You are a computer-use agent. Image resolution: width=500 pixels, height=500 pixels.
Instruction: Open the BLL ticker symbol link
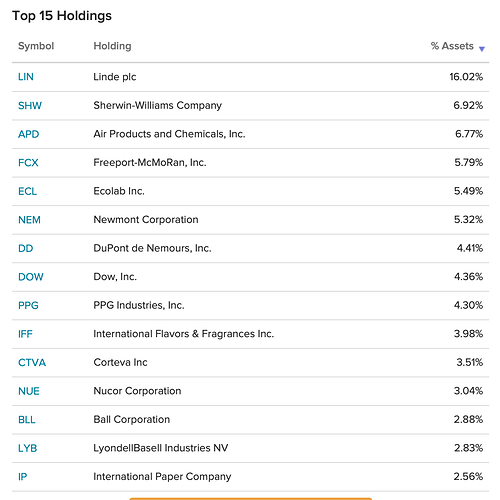click(x=27, y=420)
